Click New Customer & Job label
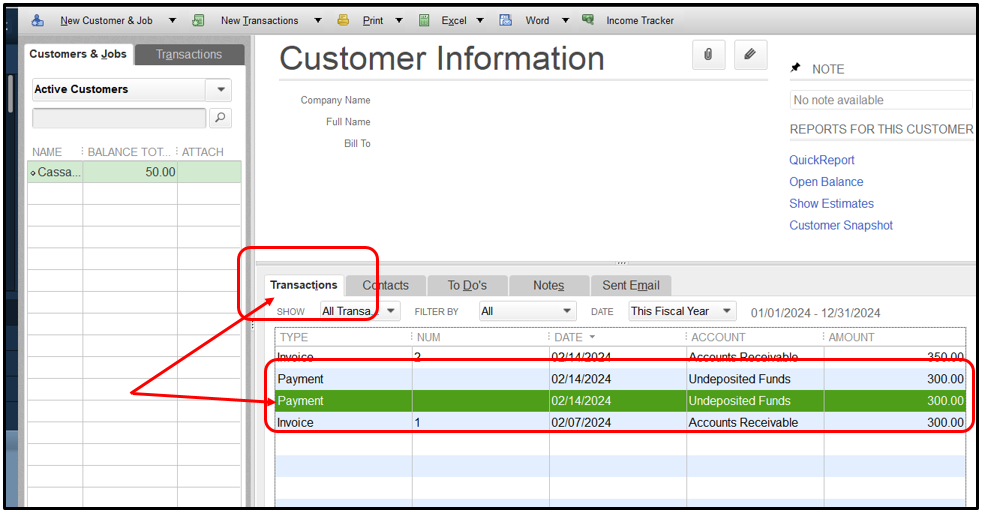 point(107,21)
